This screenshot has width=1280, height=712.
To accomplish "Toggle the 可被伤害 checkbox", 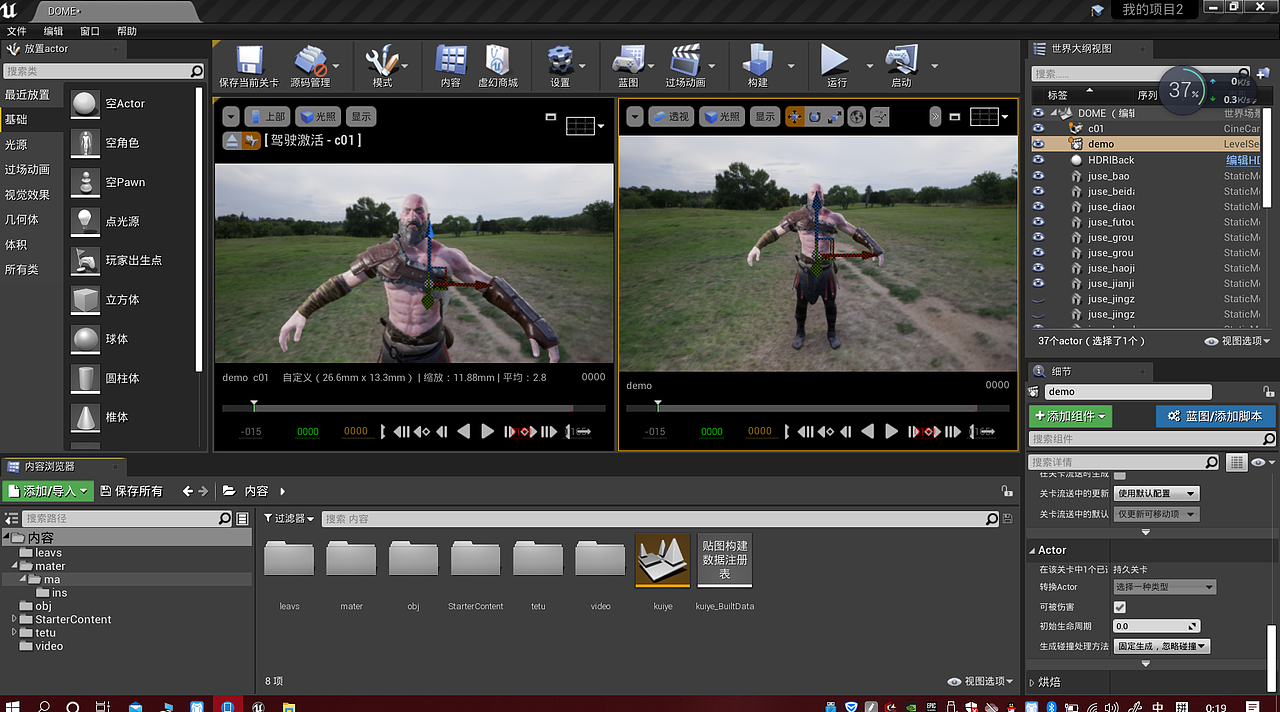I will point(1120,607).
